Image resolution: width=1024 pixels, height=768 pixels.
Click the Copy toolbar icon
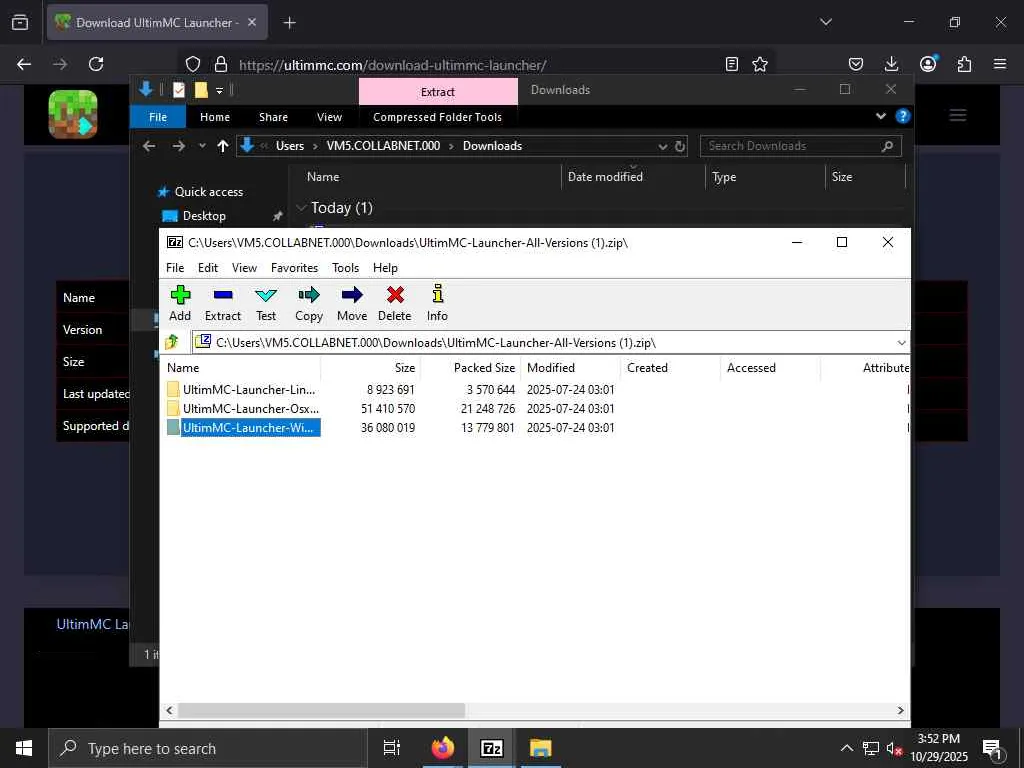pyautogui.click(x=309, y=304)
